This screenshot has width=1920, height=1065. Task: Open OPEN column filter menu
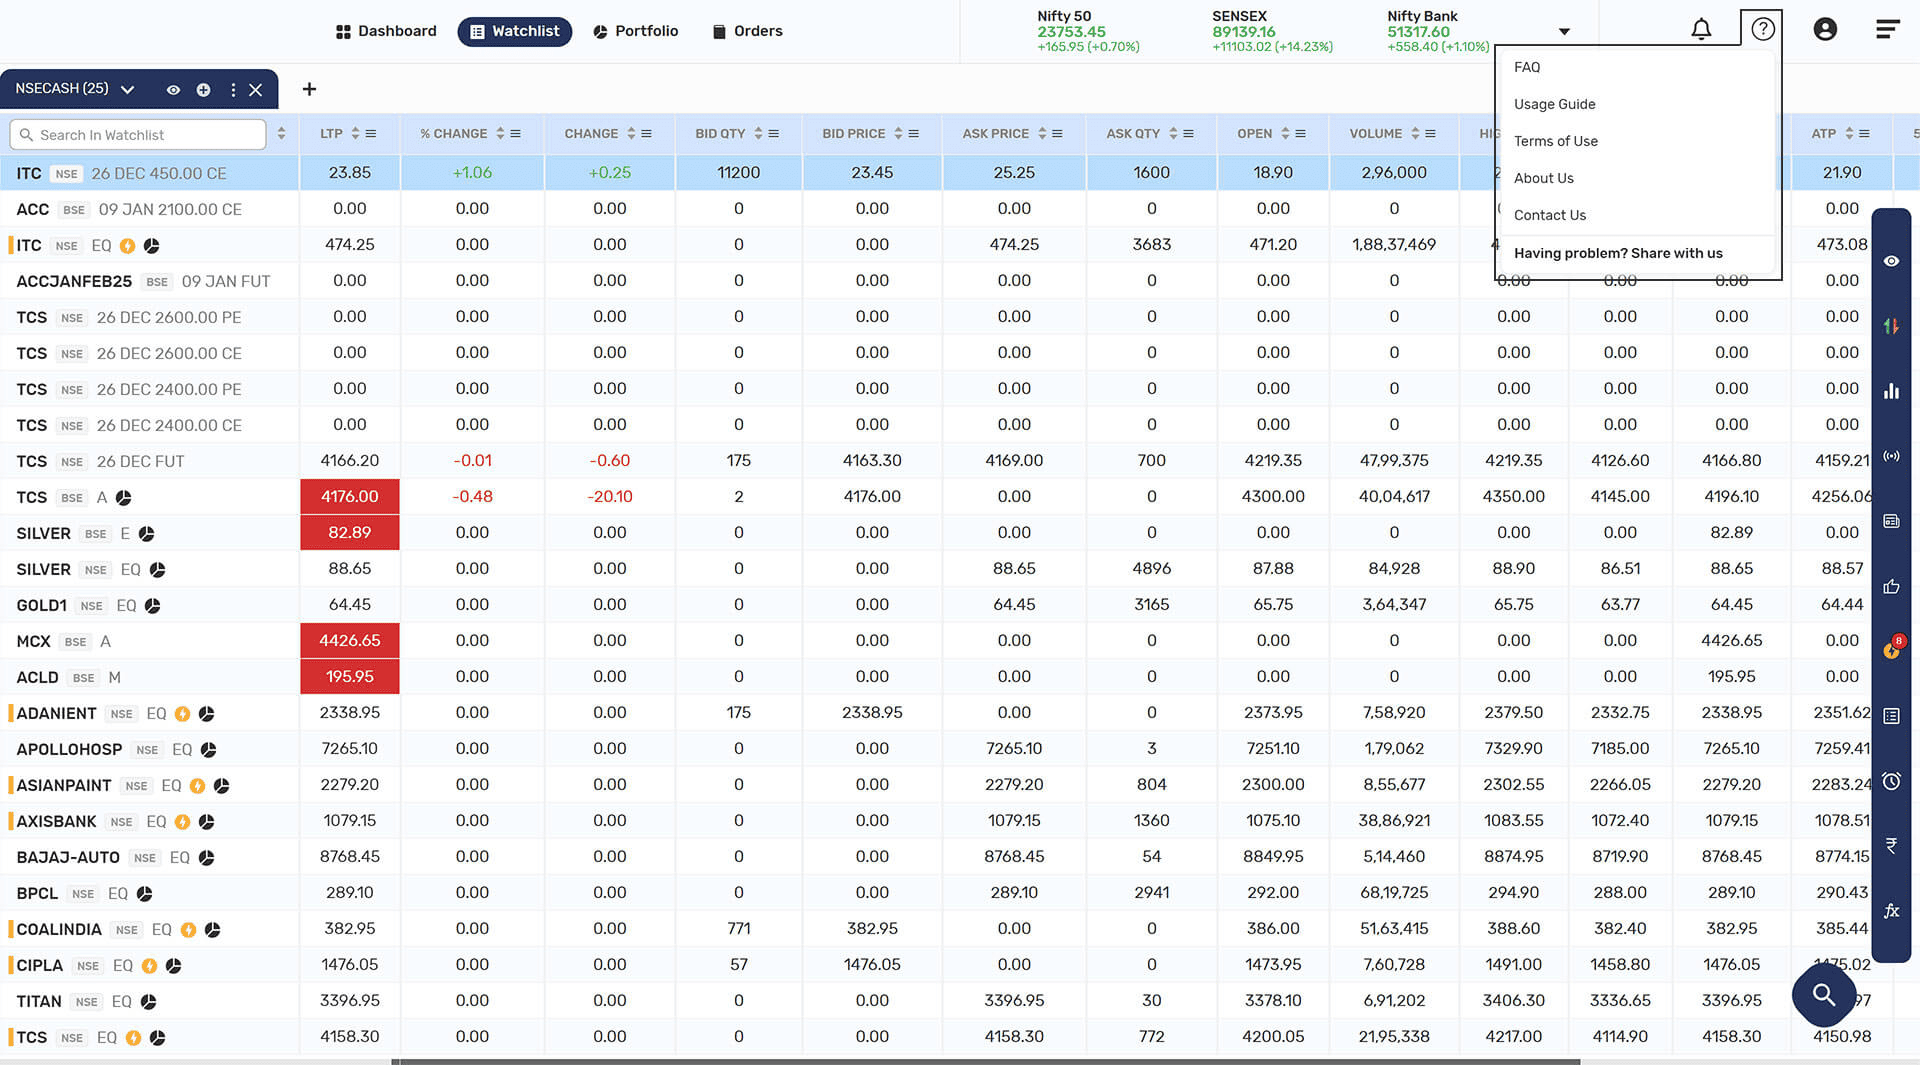point(1301,134)
